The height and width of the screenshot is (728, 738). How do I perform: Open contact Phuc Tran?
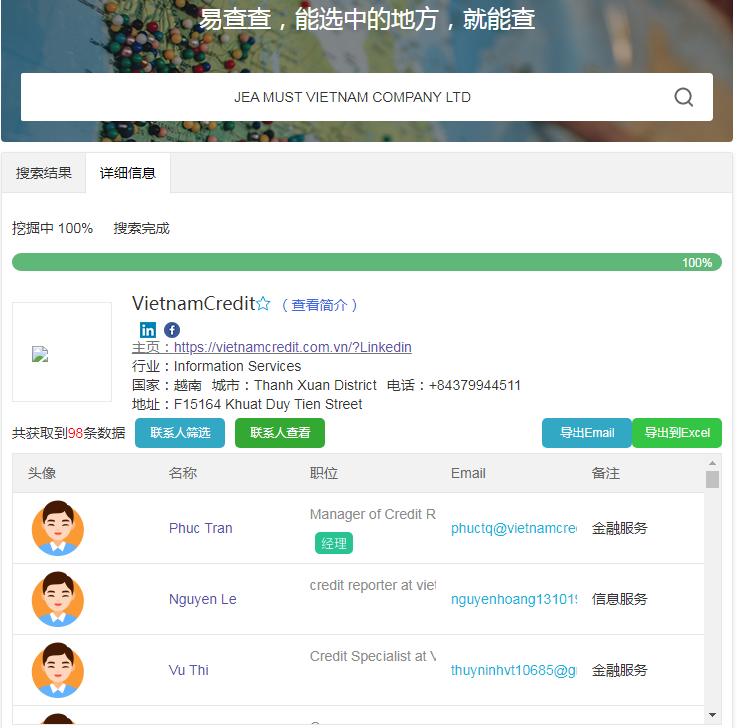201,528
